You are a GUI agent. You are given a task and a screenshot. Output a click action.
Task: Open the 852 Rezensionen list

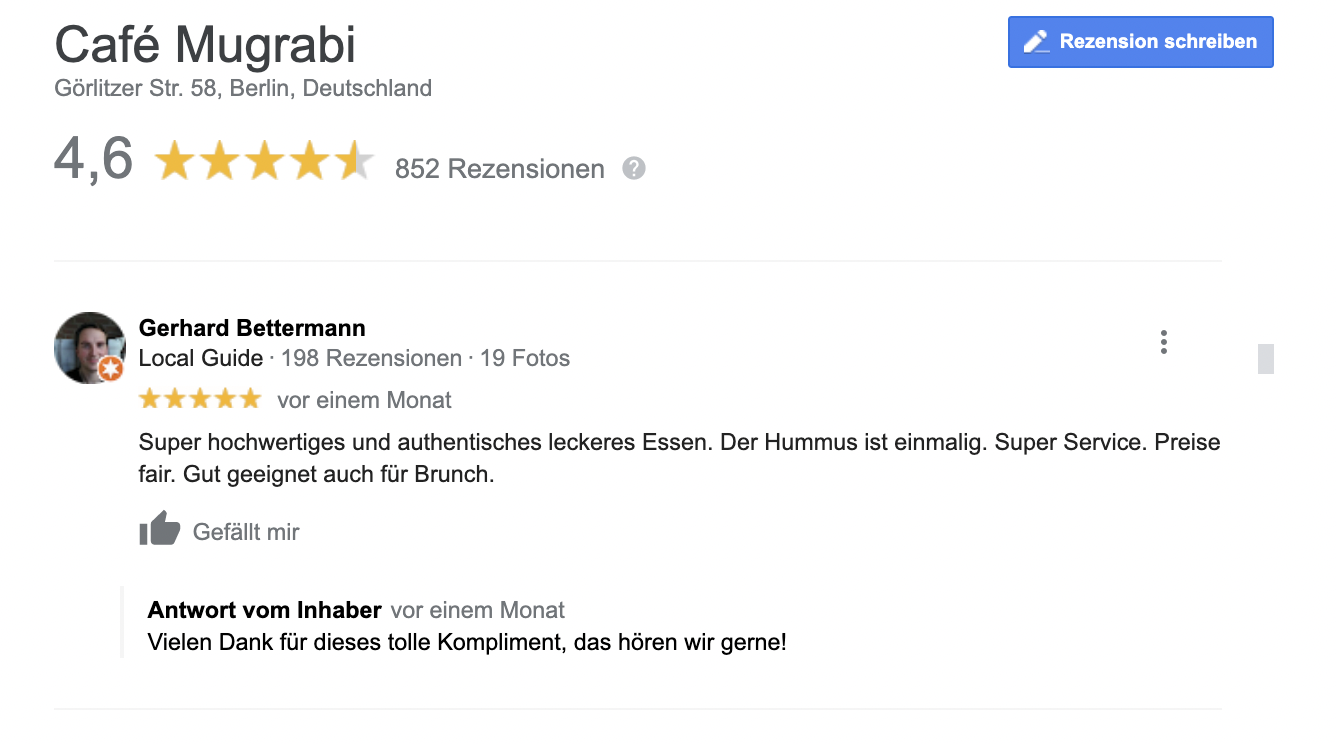point(499,168)
